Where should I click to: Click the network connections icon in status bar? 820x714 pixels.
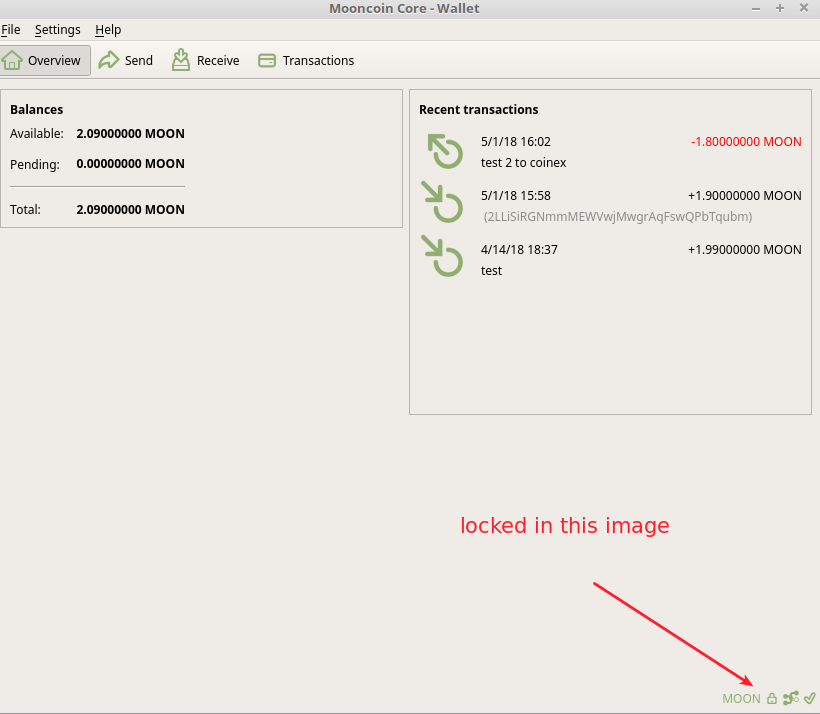(791, 698)
